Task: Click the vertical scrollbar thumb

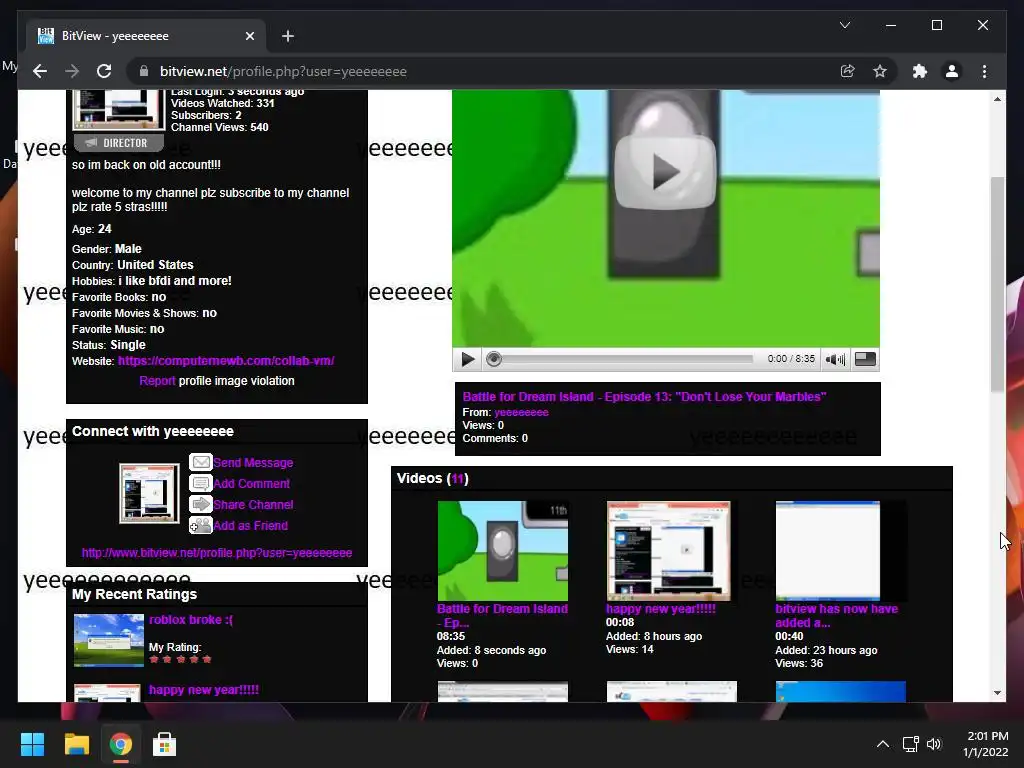Action: pyautogui.click(x=997, y=284)
